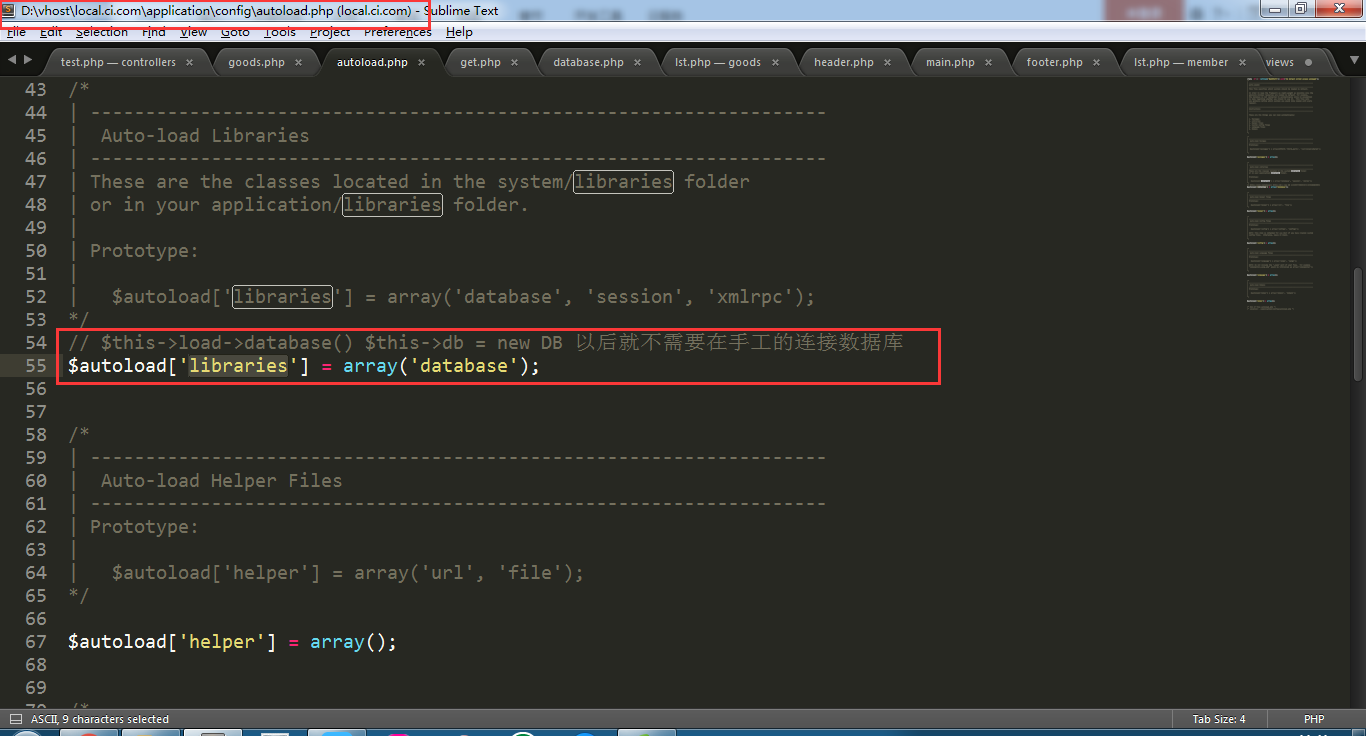Viewport: 1366px width, 736px height.
Task: Click the unsaved dot on the views tab
Action: click(1308, 62)
